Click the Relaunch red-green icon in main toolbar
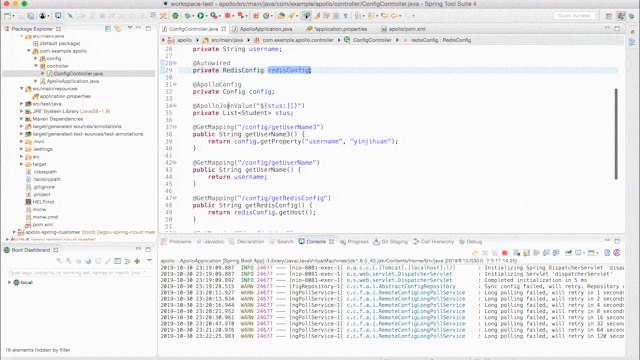This screenshot has width=640, height=360. tap(241, 16)
